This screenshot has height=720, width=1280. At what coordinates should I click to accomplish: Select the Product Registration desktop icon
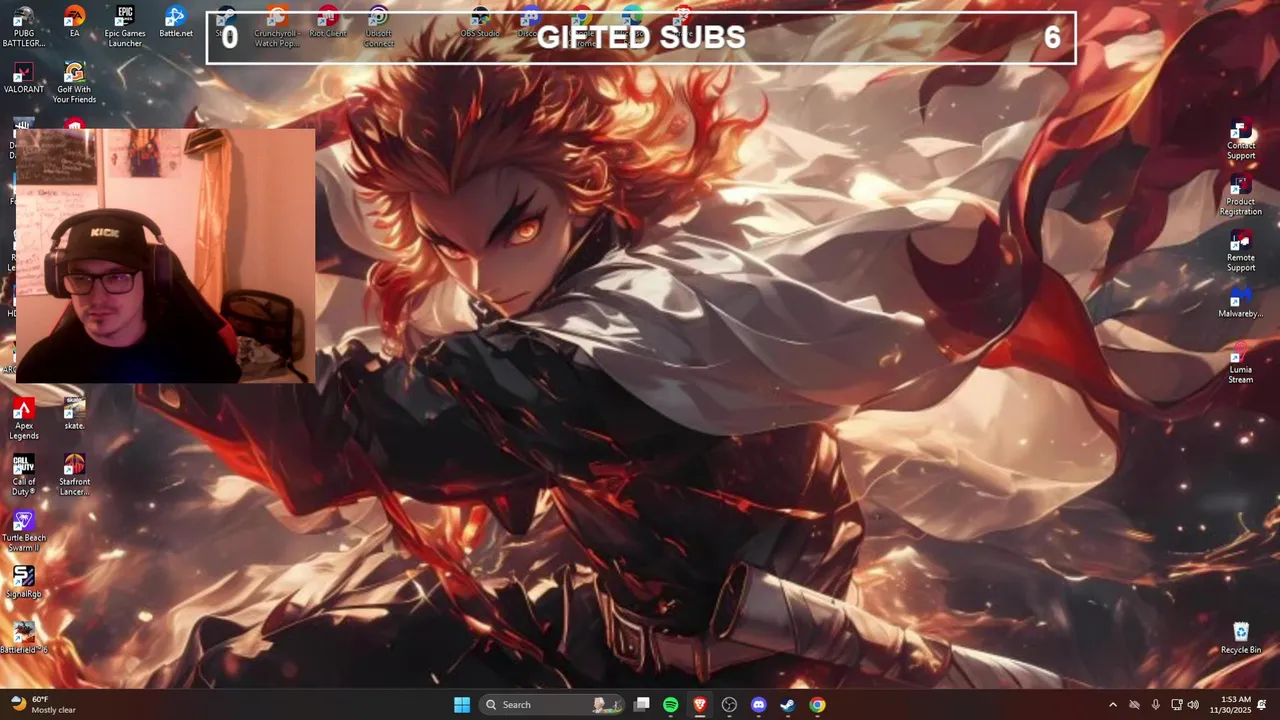[1241, 196]
